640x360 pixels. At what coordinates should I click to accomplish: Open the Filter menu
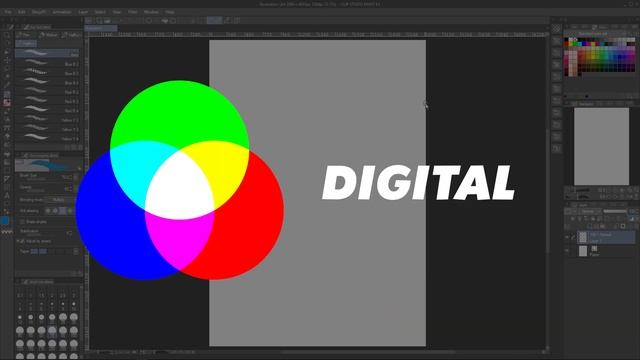point(133,12)
